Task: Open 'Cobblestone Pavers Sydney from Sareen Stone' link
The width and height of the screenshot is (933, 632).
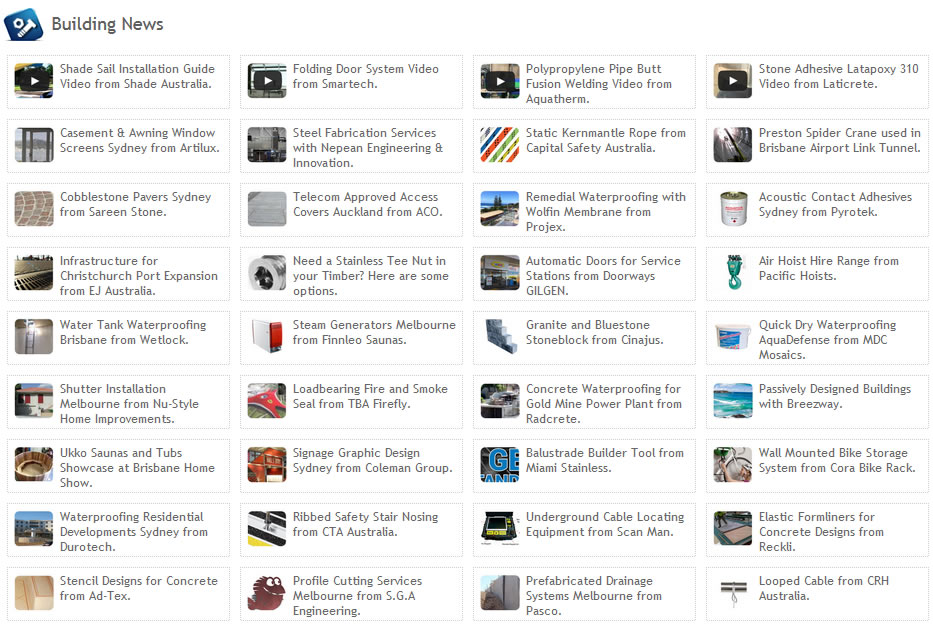Action: [x=136, y=204]
